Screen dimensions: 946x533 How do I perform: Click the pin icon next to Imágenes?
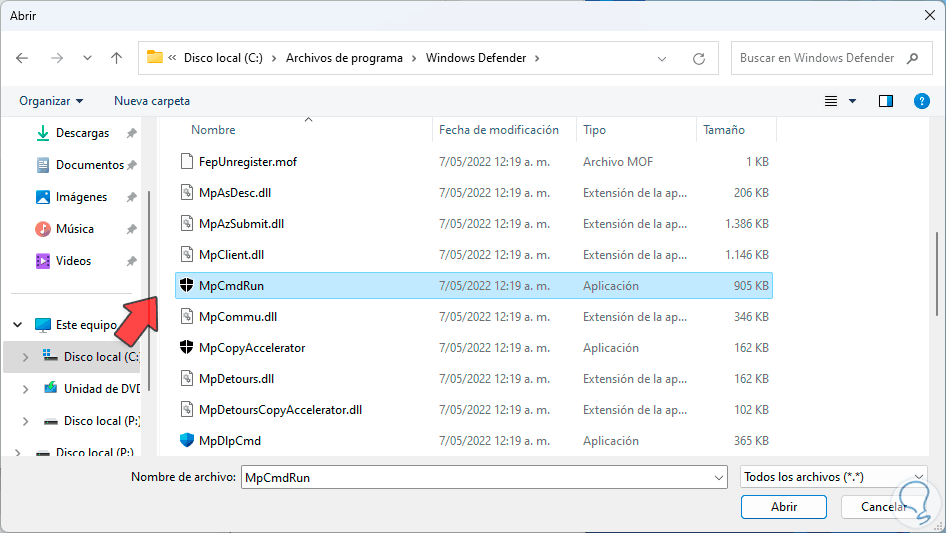[132, 197]
